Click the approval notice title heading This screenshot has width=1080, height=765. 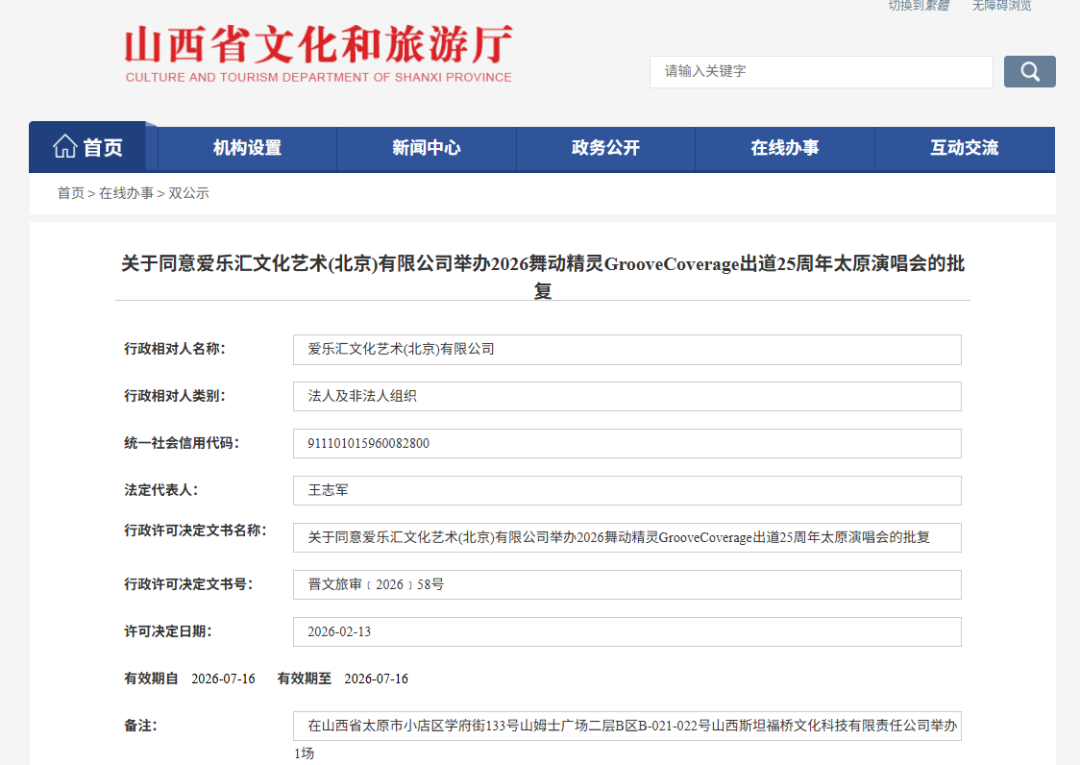coord(542,276)
